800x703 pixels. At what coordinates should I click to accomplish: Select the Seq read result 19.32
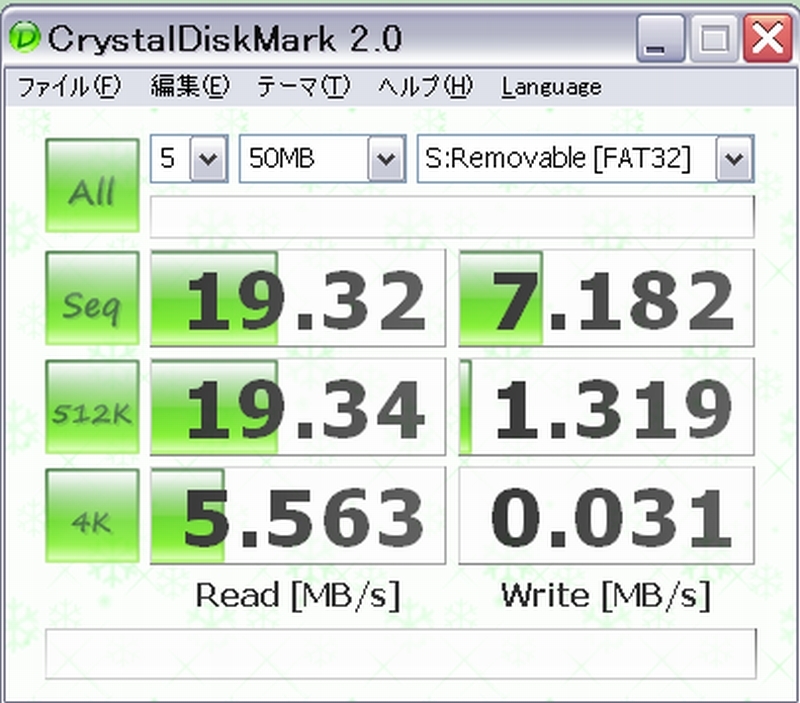pyautogui.click(x=298, y=299)
